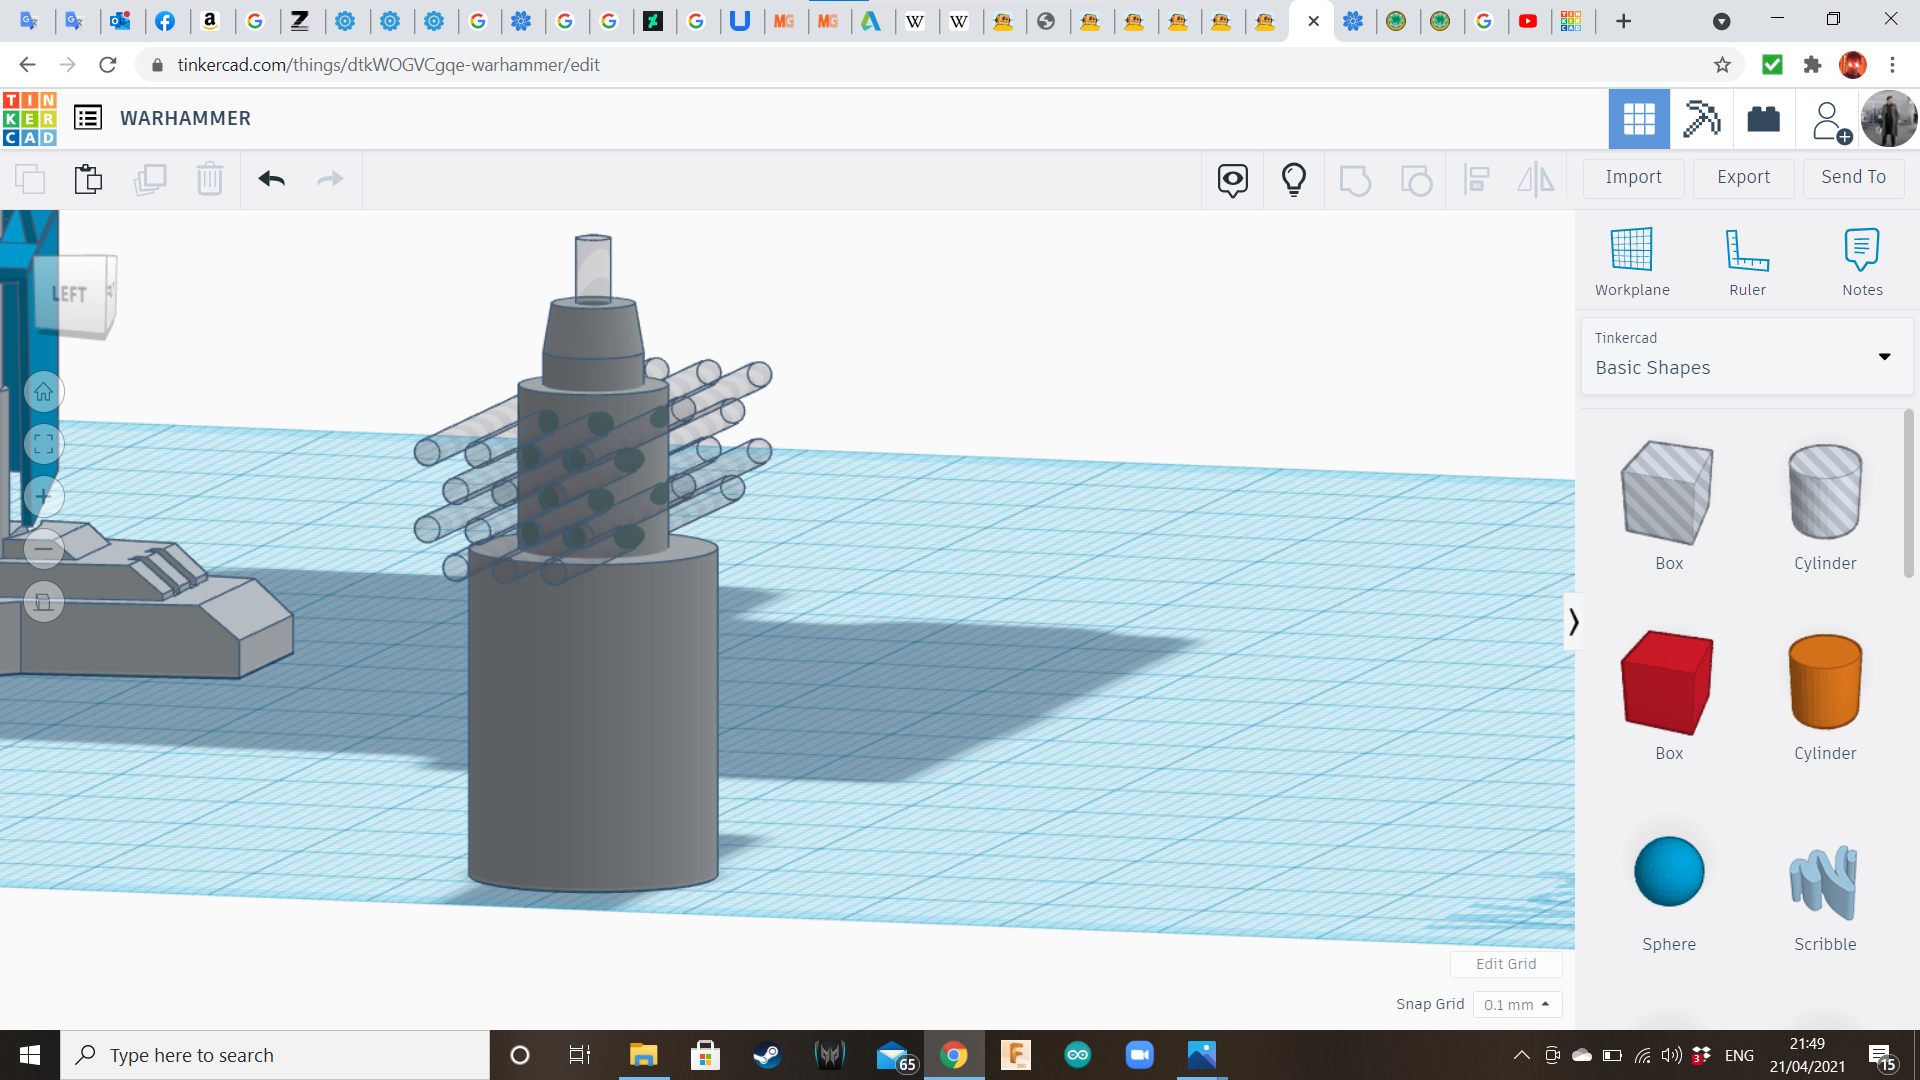Image resolution: width=1920 pixels, height=1080 pixels.
Task: Click the Export menu button
Action: click(x=1743, y=177)
